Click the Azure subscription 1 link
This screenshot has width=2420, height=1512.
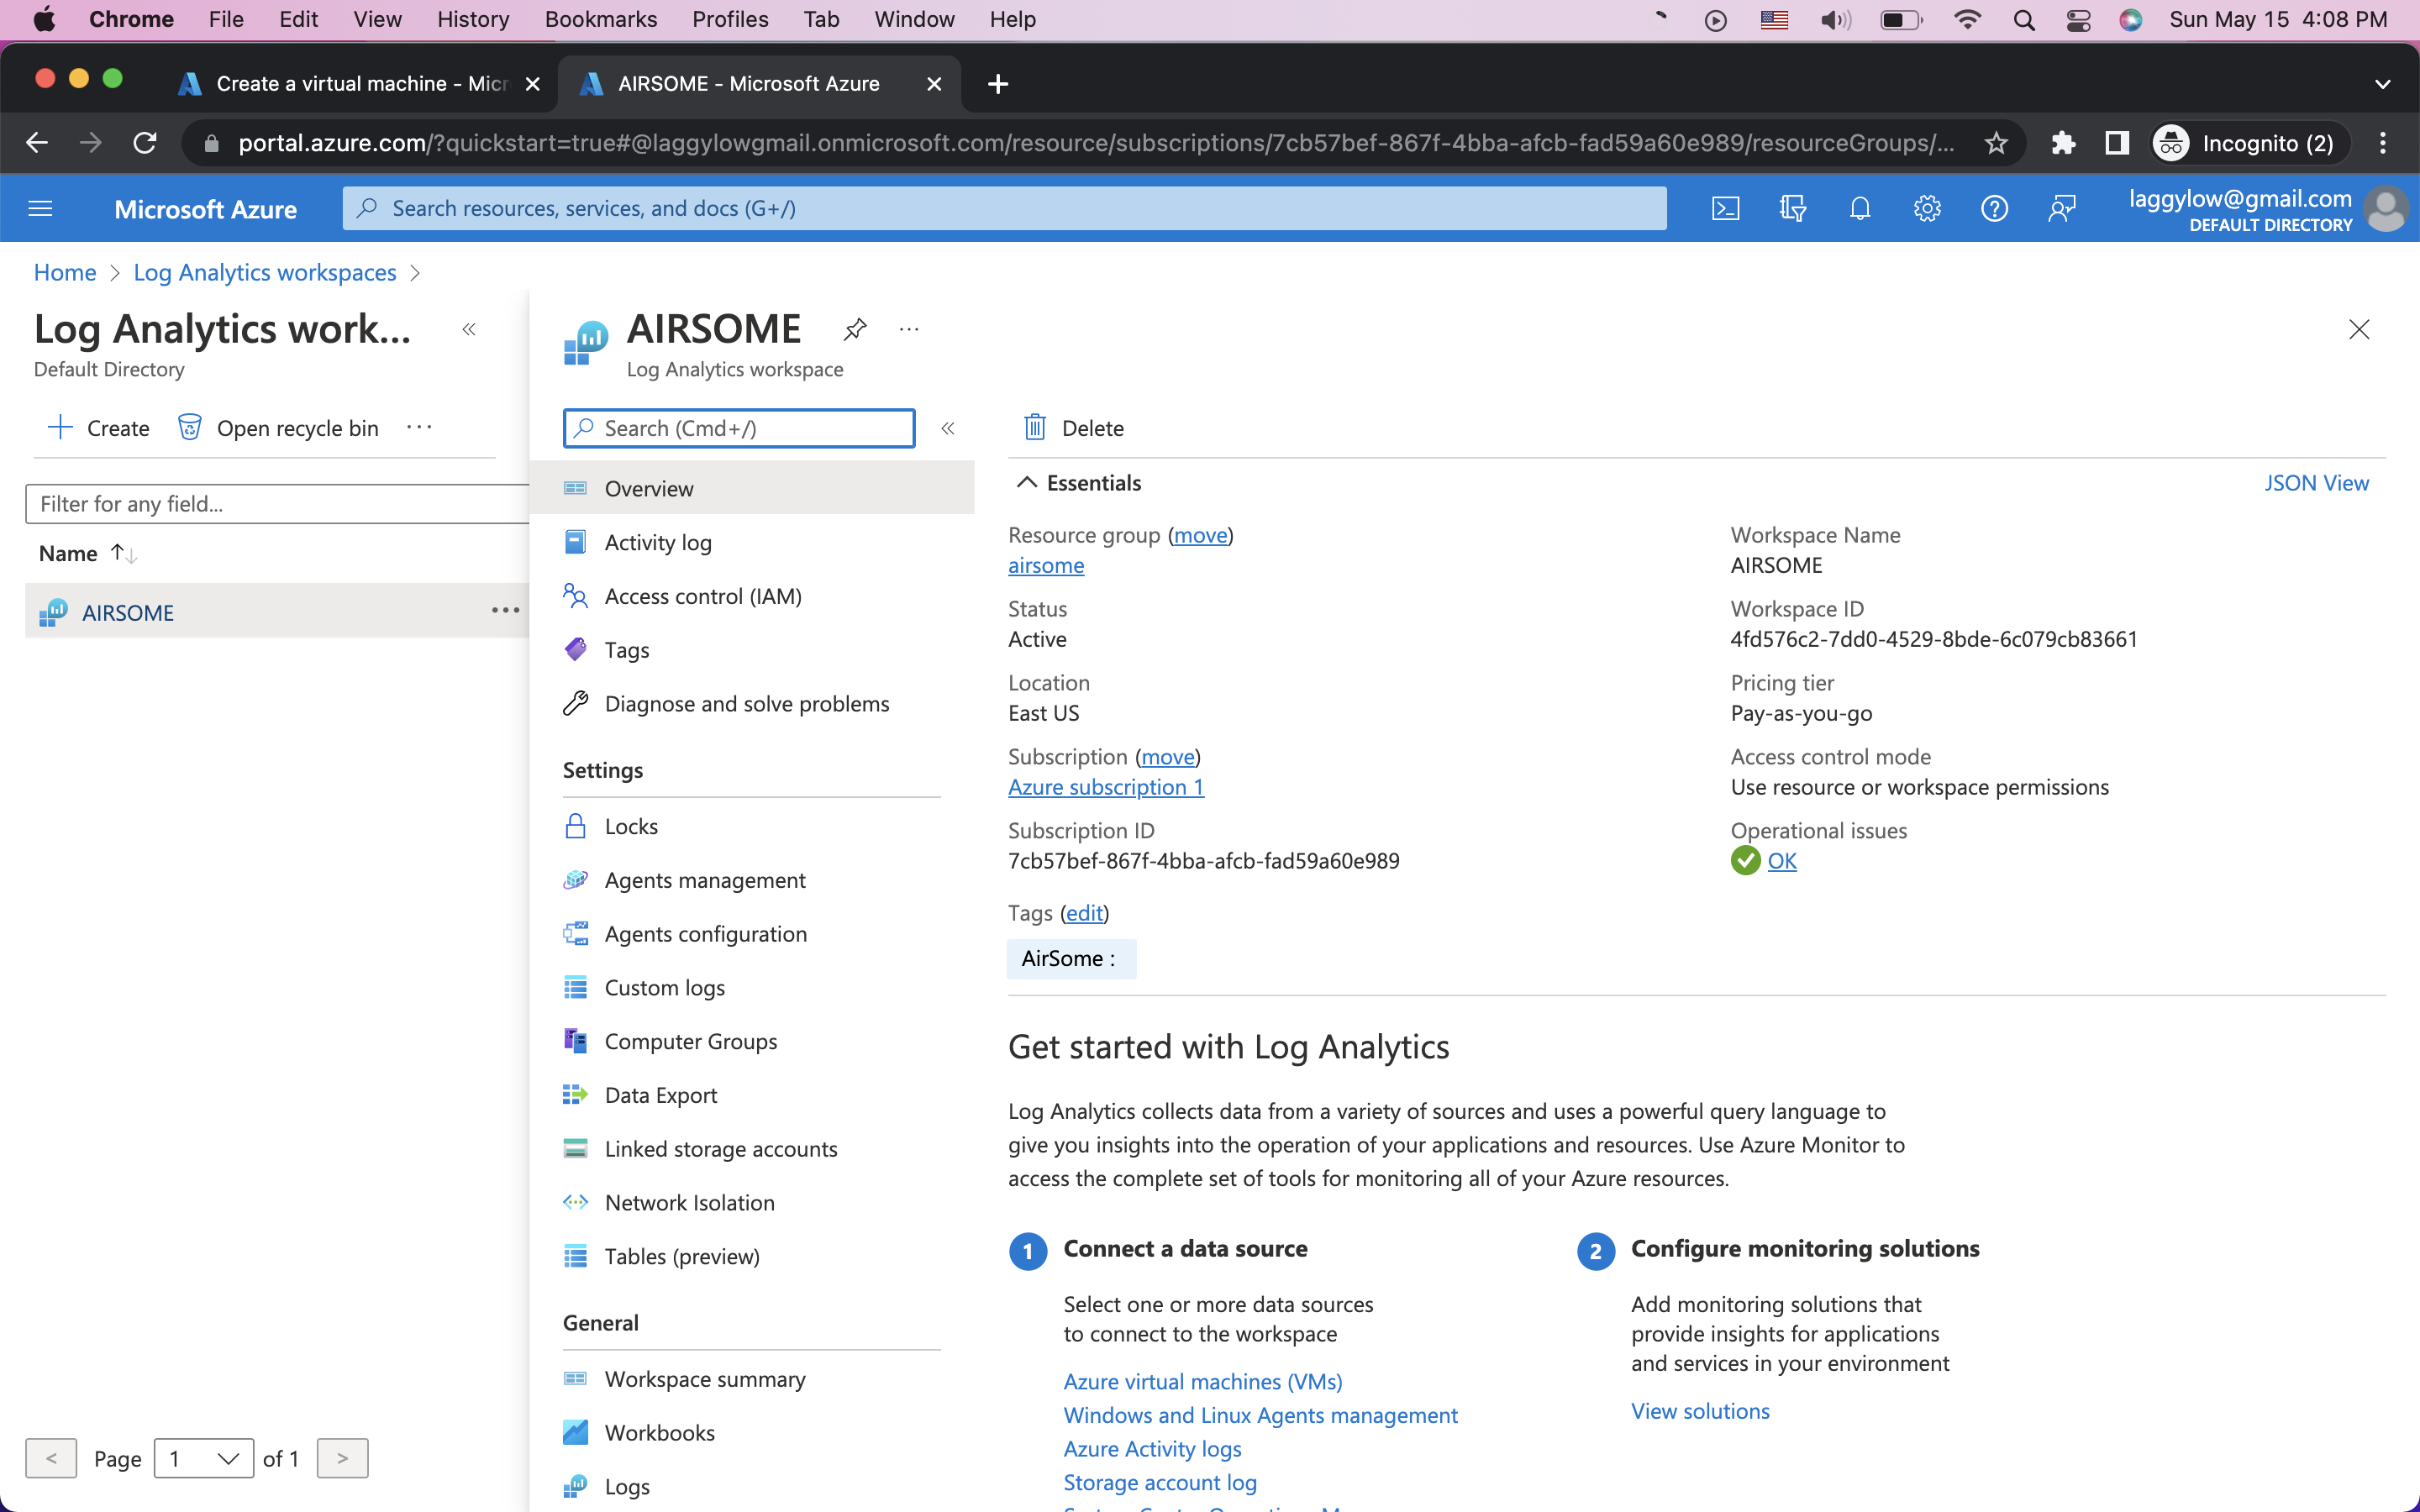tap(1105, 787)
